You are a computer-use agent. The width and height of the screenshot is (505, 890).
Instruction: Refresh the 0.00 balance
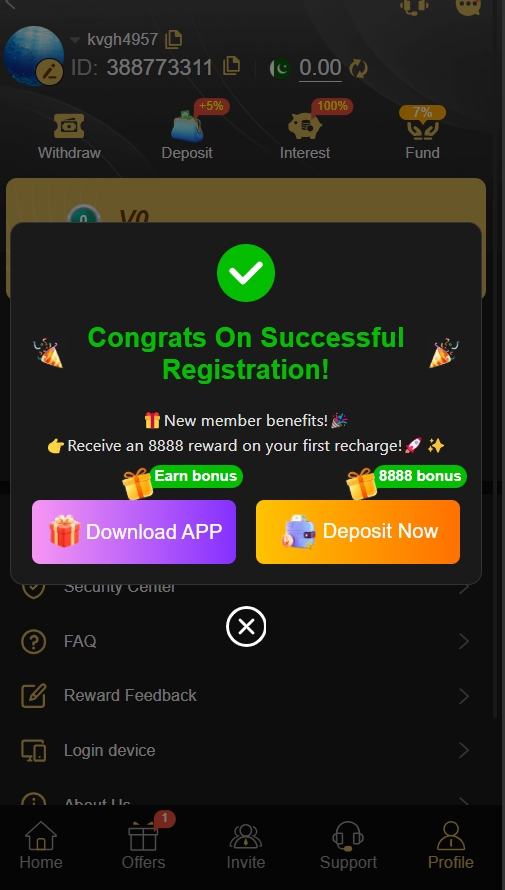click(x=358, y=69)
